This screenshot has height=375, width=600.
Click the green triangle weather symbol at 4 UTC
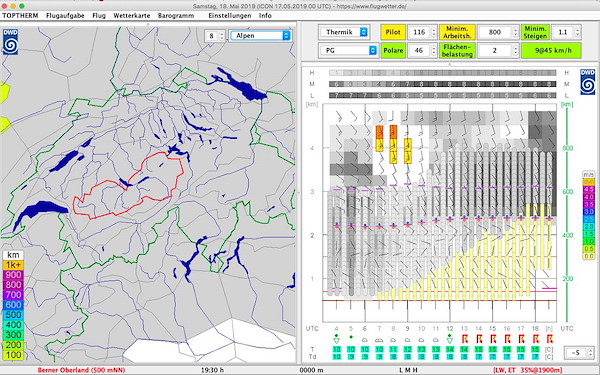click(x=336, y=339)
